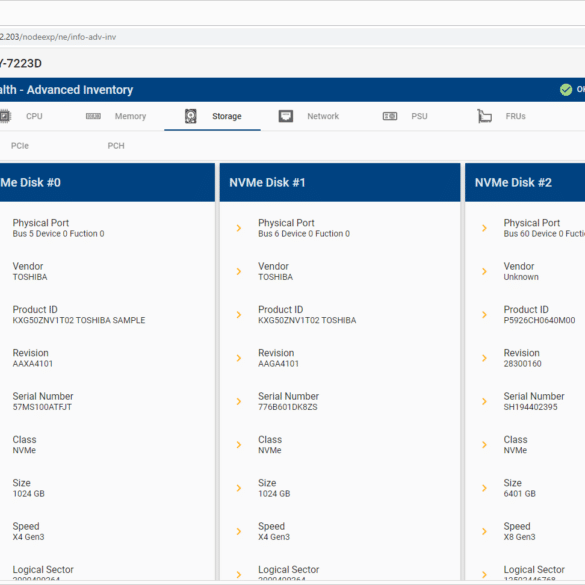Click the NVMe Disk #2 header

pos(525,182)
